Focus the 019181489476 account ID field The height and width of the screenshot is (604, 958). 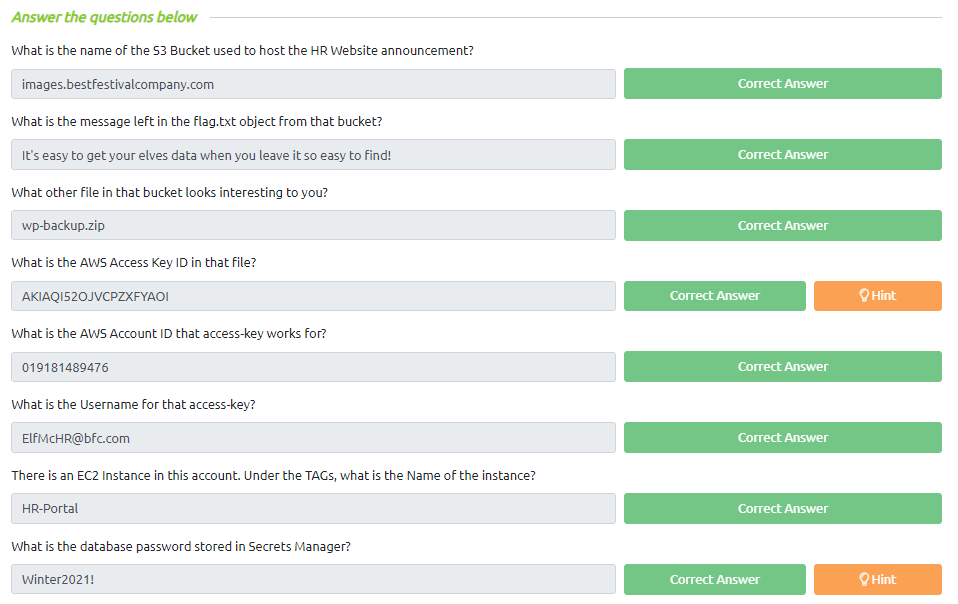[x=313, y=367]
